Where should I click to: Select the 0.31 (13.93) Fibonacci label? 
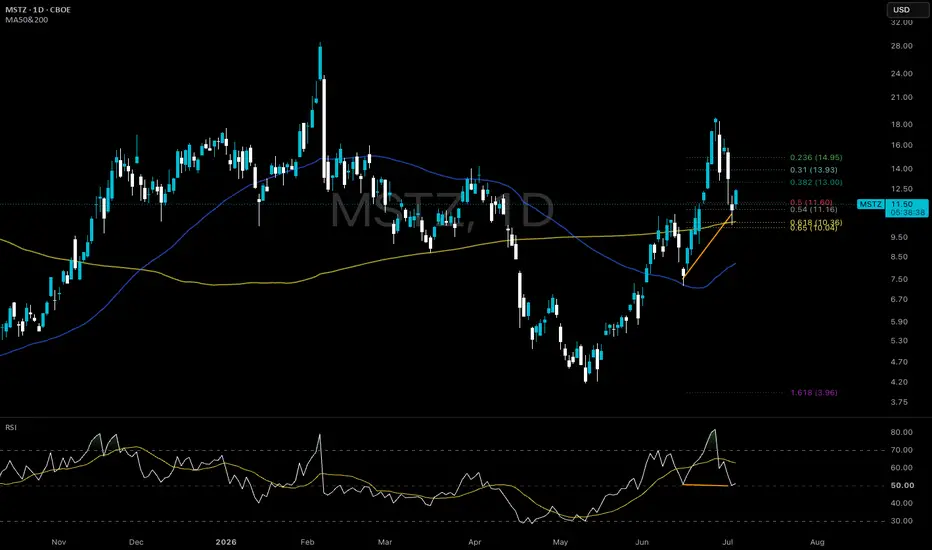[x=814, y=170]
